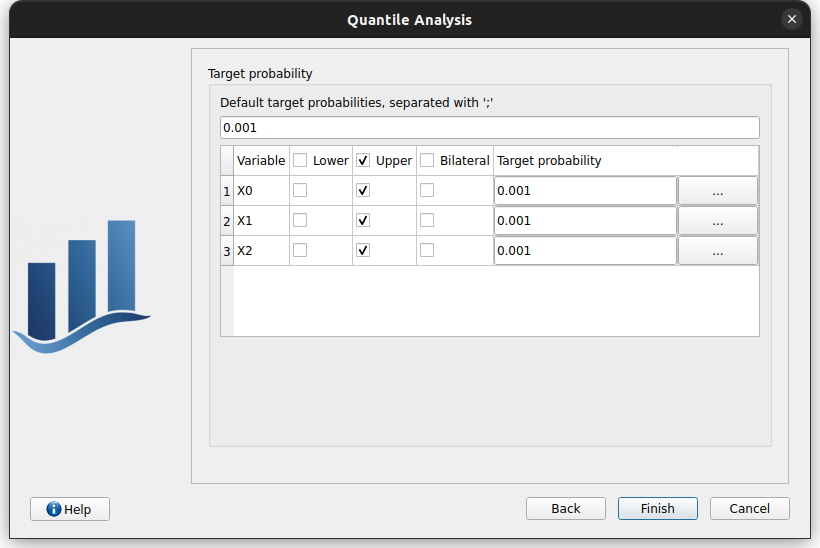Uncheck the Upper header checkbox
This screenshot has width=820, height=548.
363,160
